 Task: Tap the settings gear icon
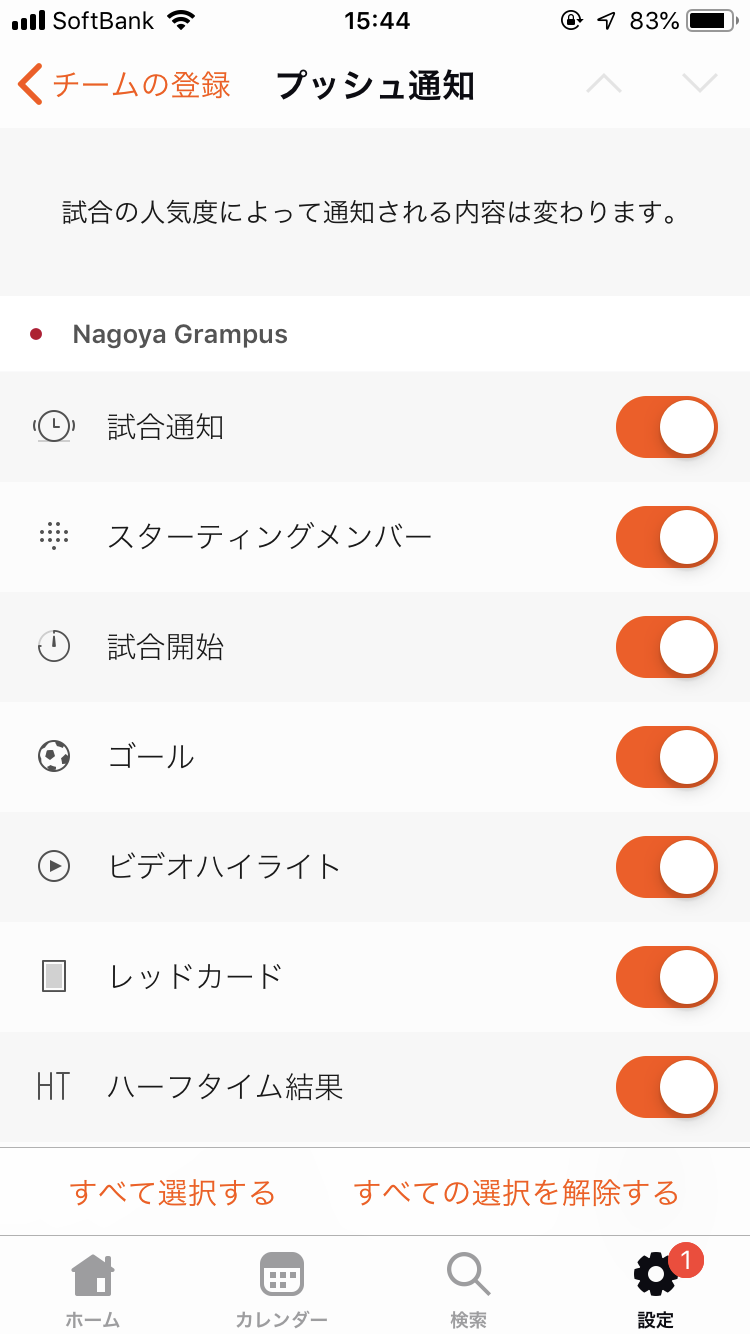pos(656,1275)
